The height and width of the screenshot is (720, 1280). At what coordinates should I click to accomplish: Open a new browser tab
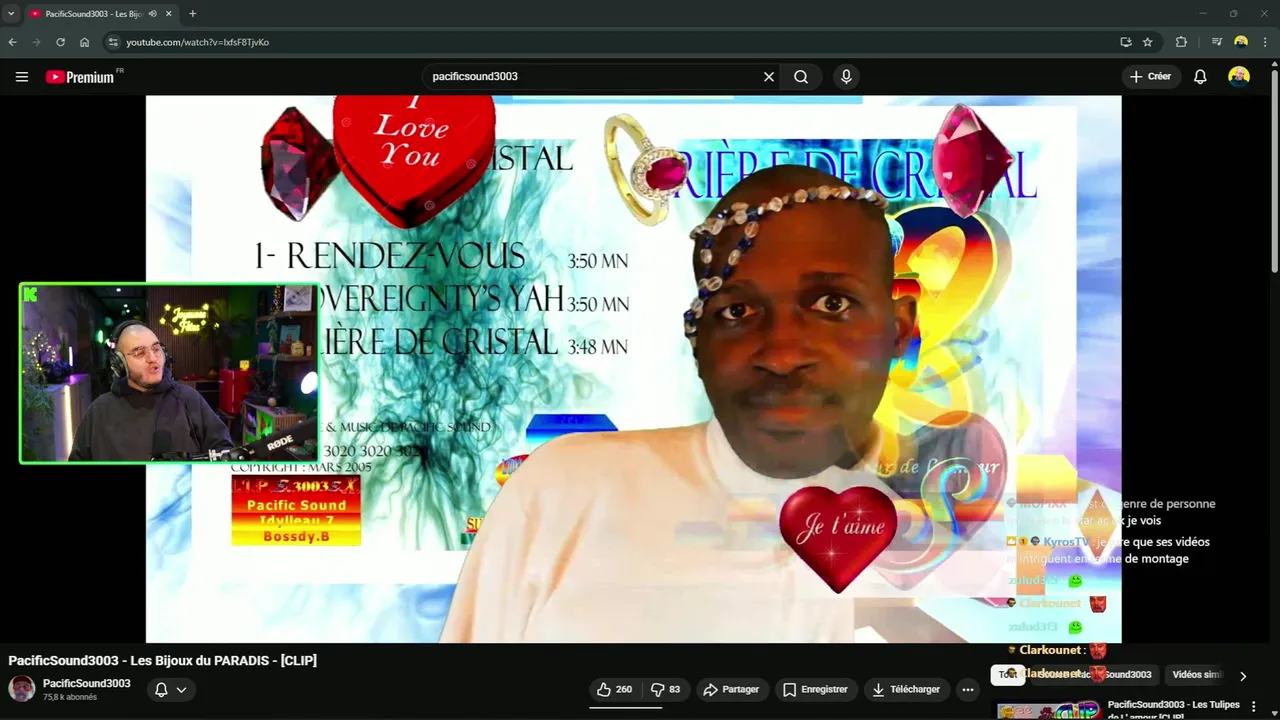192,14
